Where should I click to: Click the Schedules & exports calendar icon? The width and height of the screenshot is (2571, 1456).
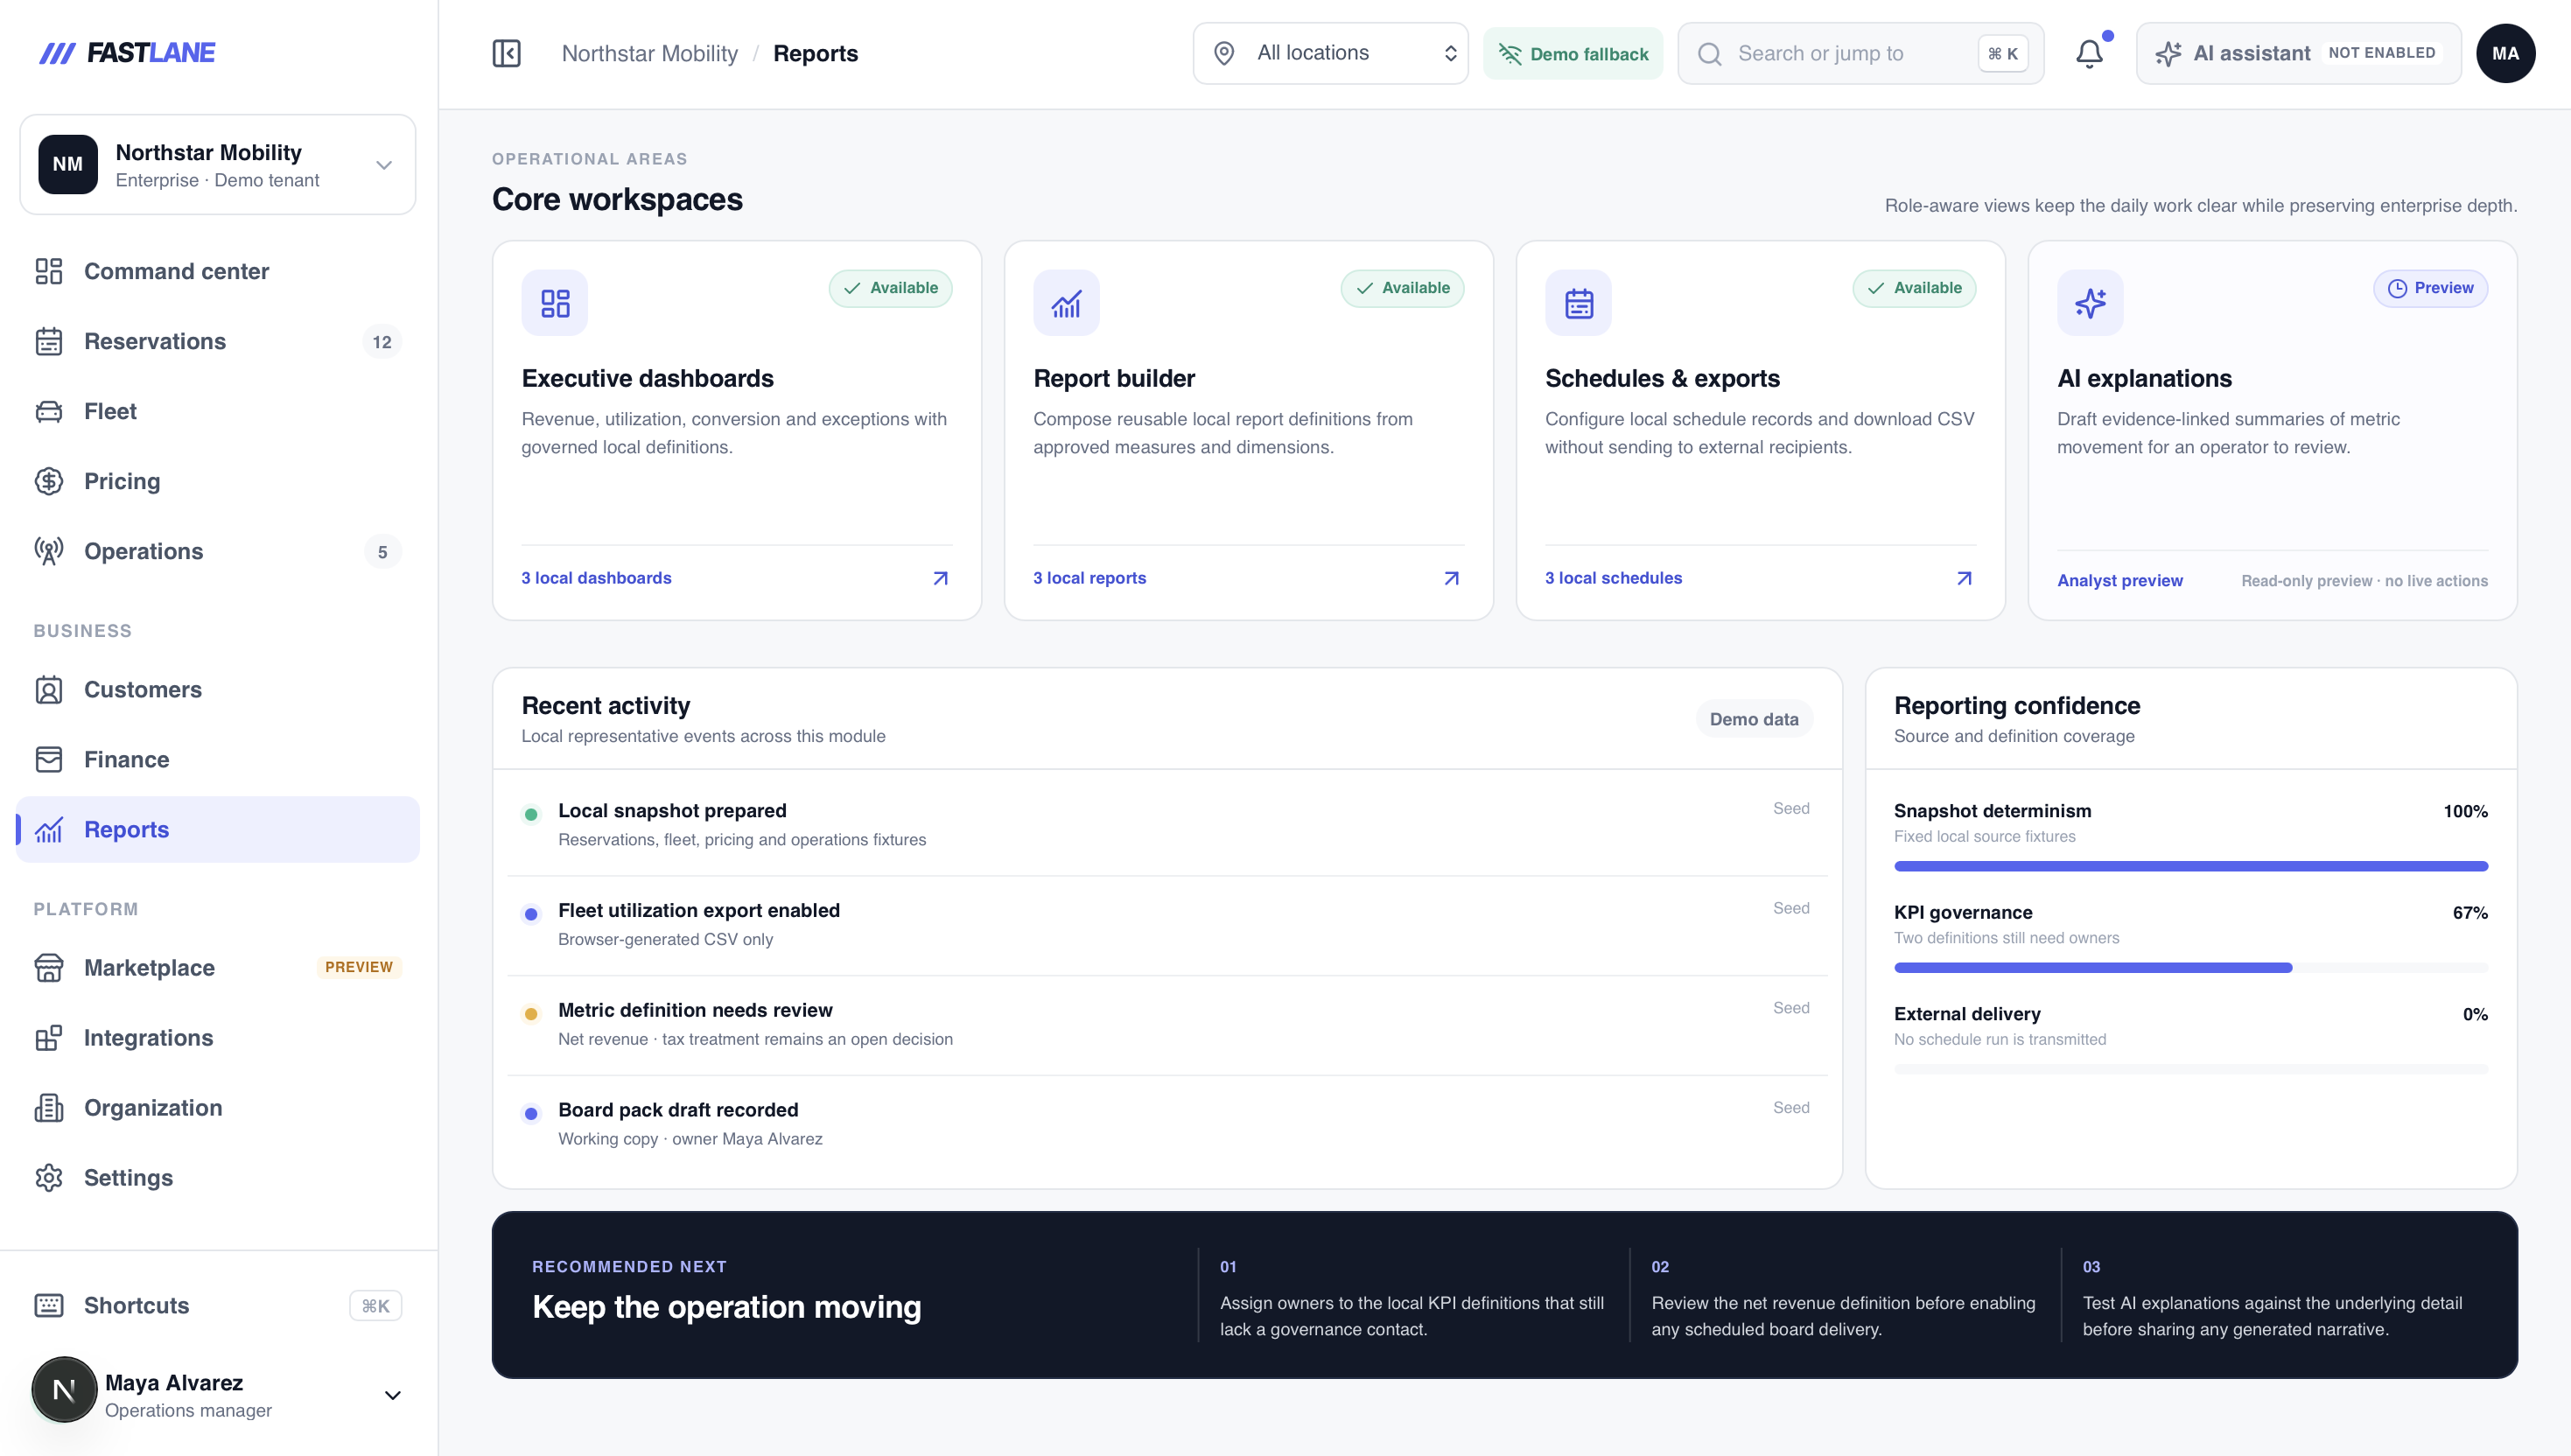pos(1578,303)
